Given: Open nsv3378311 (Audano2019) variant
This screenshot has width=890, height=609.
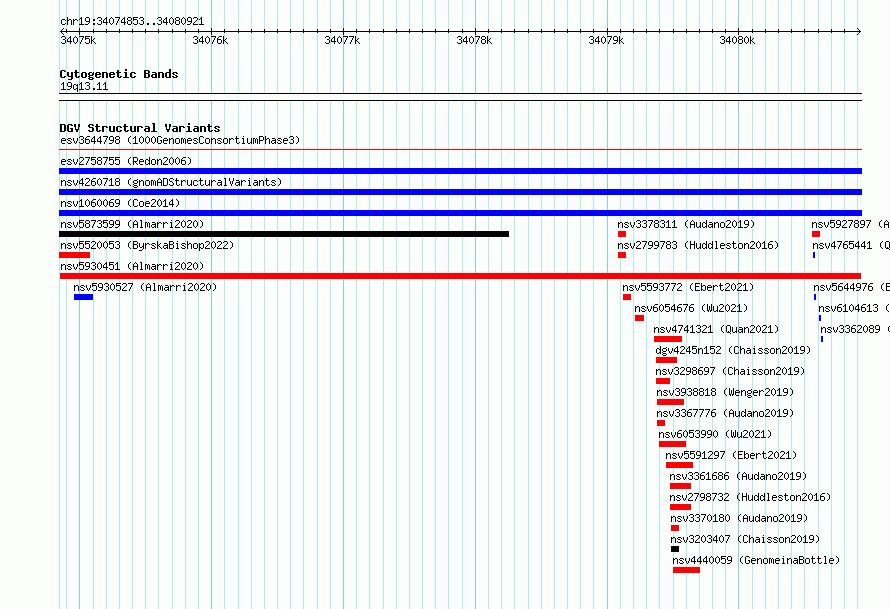Looking at the screenshot, I should pyautogui.click(x=686, y=224).
